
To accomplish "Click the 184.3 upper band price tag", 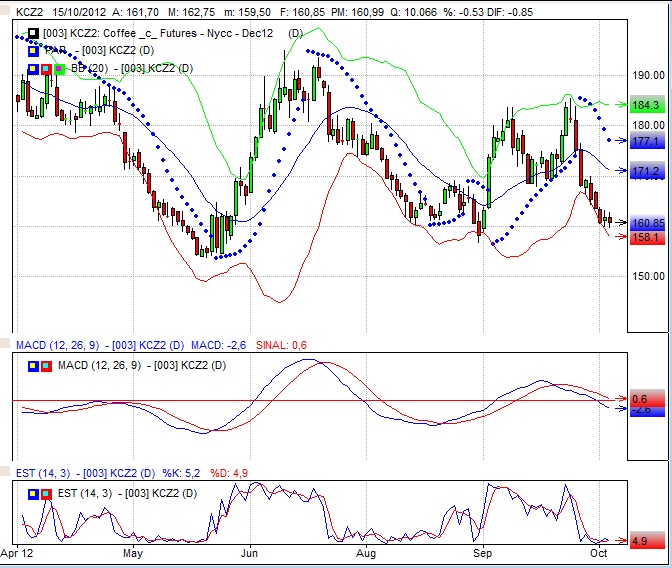I will tap(646, 105).
